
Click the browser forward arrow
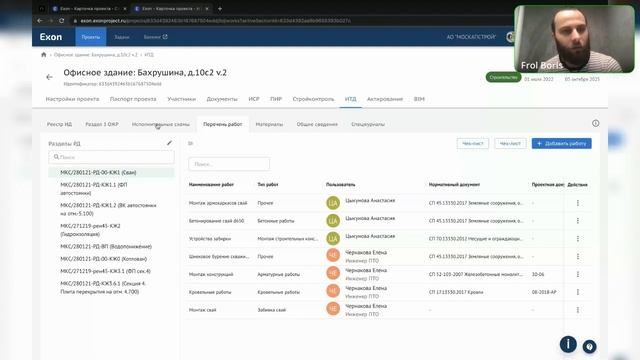[x=51, y=20]
